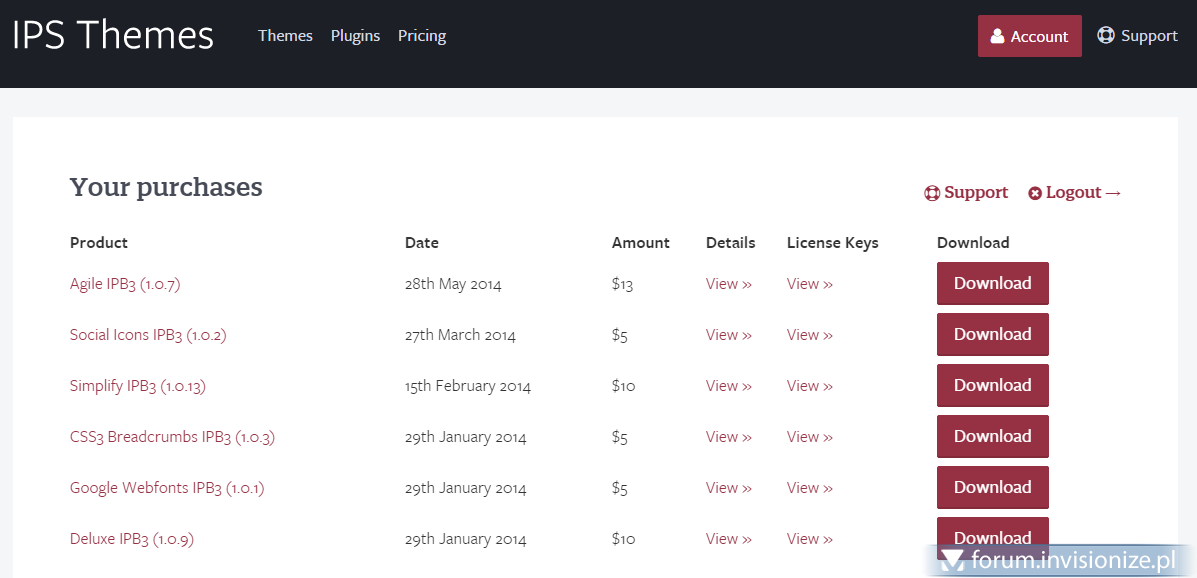Click the lifebuoy icon beside Support above the table
Viewport: 1197px width, 578px height.
[x=932, y=193]
